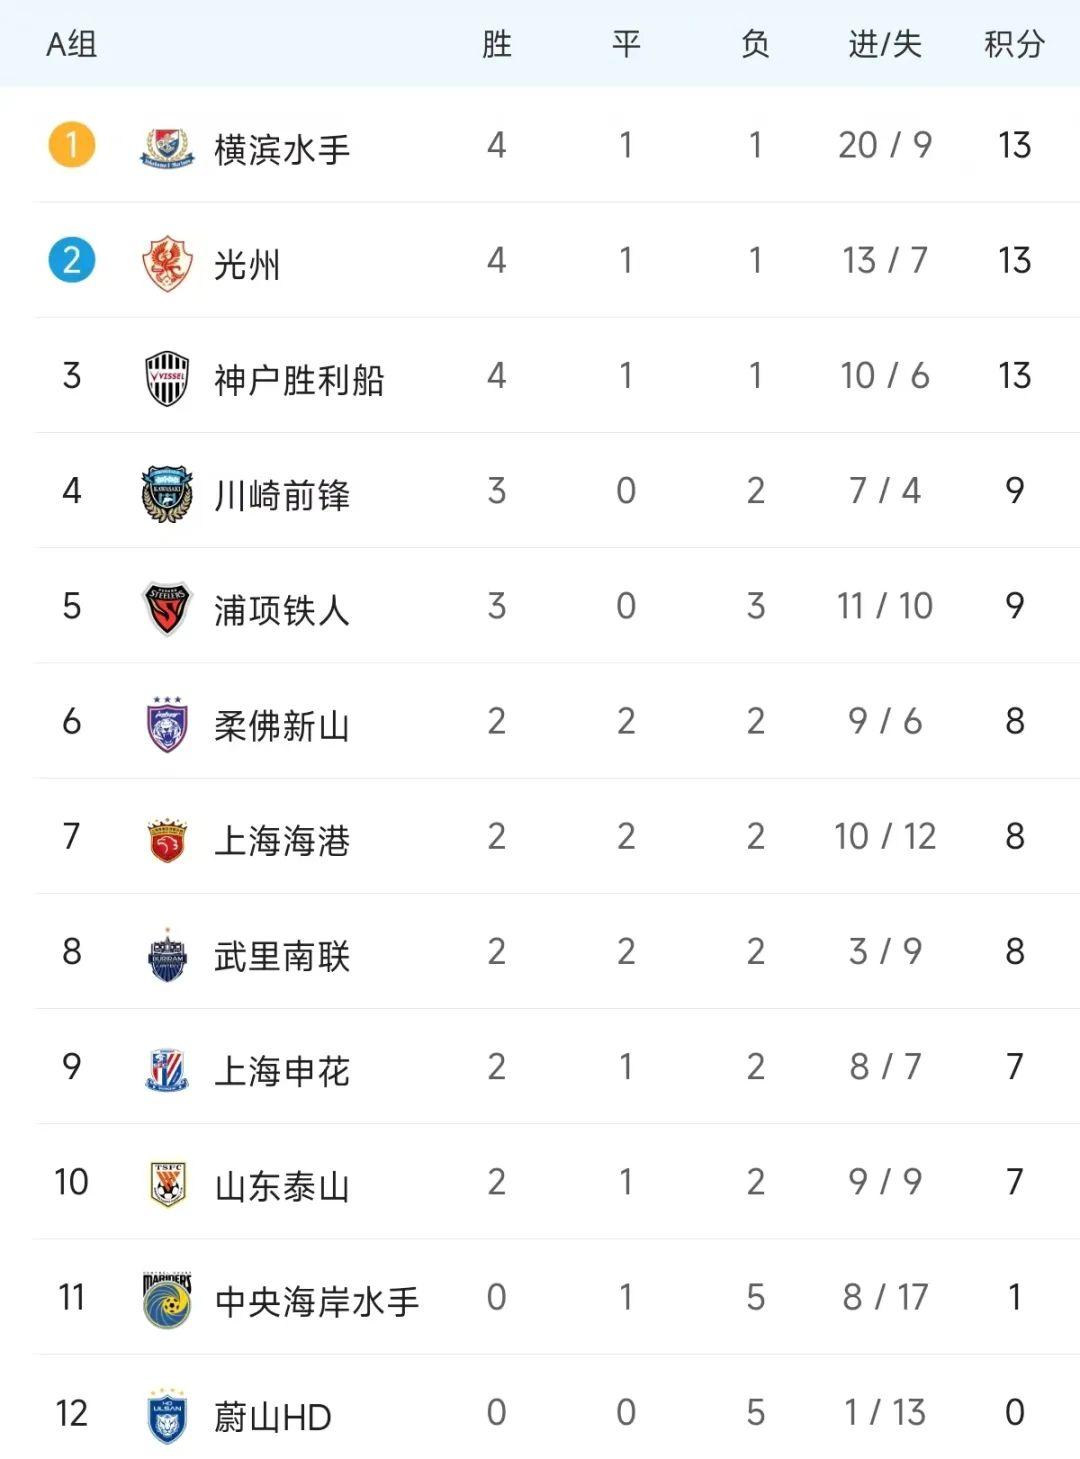The height and width of the screenshot is (1459, 1080).
Task: Click the Johor Darul Ta'zim (柔佛新山) crest
Action: [x=167, y=724]
